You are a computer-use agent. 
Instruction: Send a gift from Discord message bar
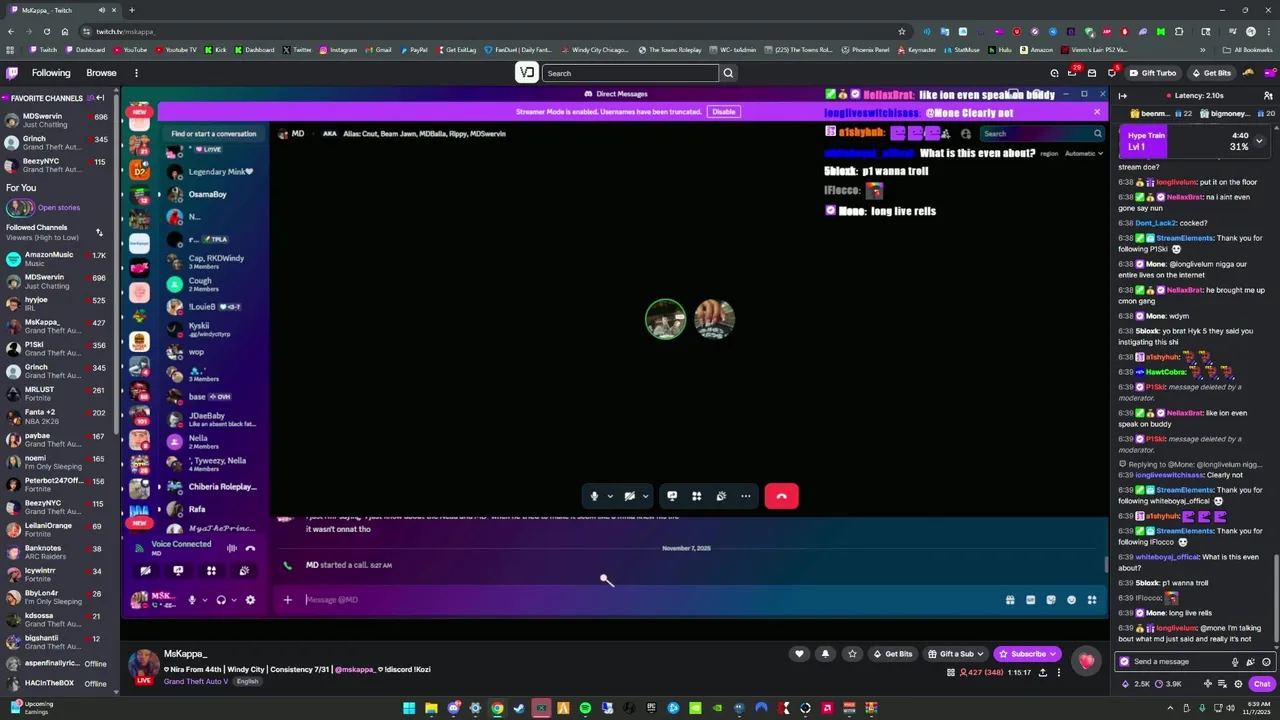[1010, 600]
